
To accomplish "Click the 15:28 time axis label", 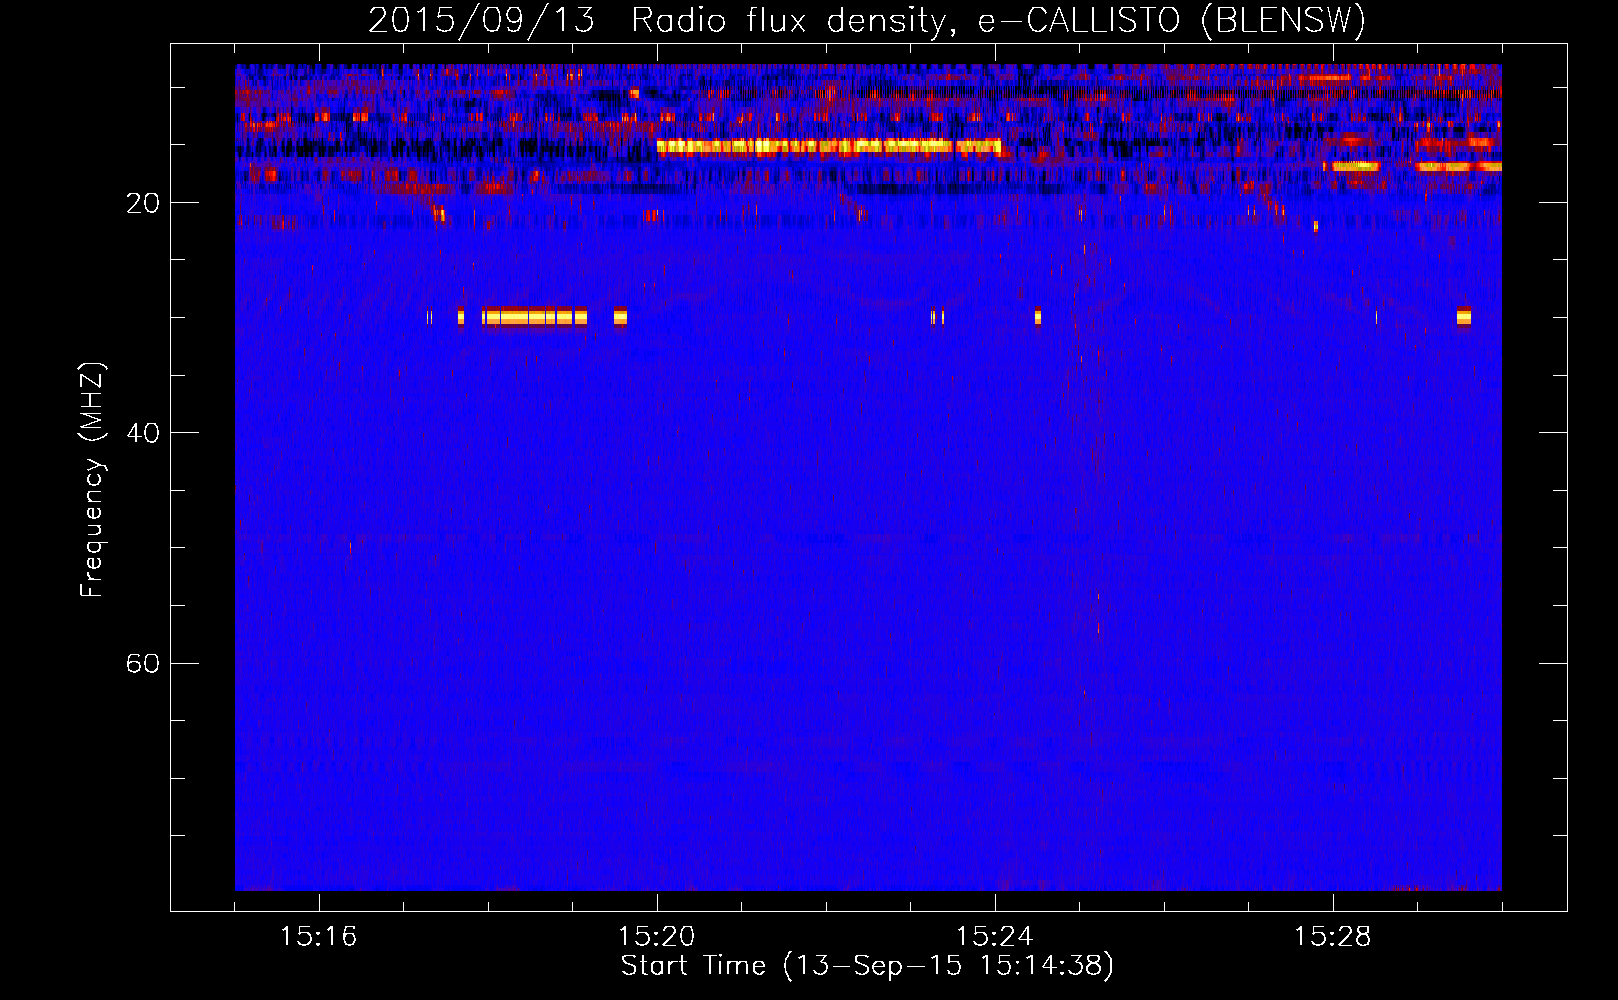I will 1332,937.
